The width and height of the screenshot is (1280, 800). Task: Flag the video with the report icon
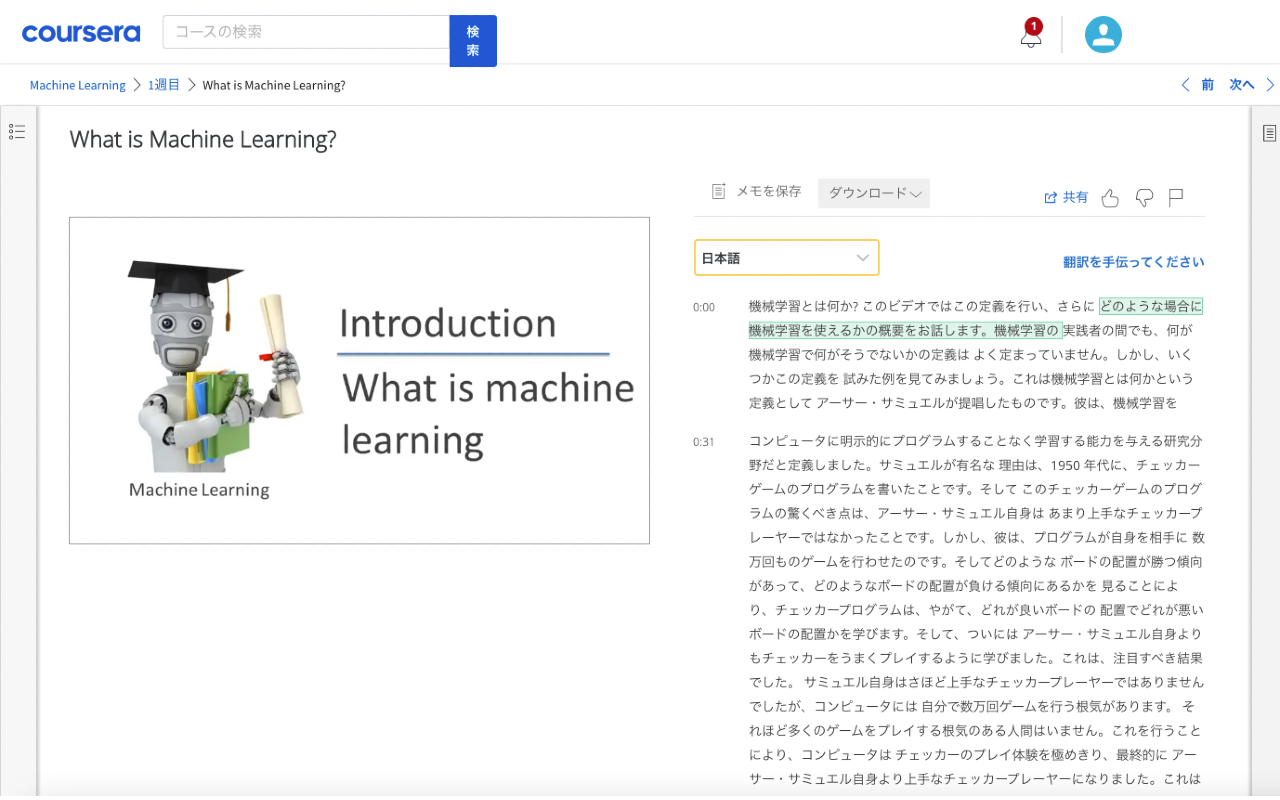click(1175, 197)
